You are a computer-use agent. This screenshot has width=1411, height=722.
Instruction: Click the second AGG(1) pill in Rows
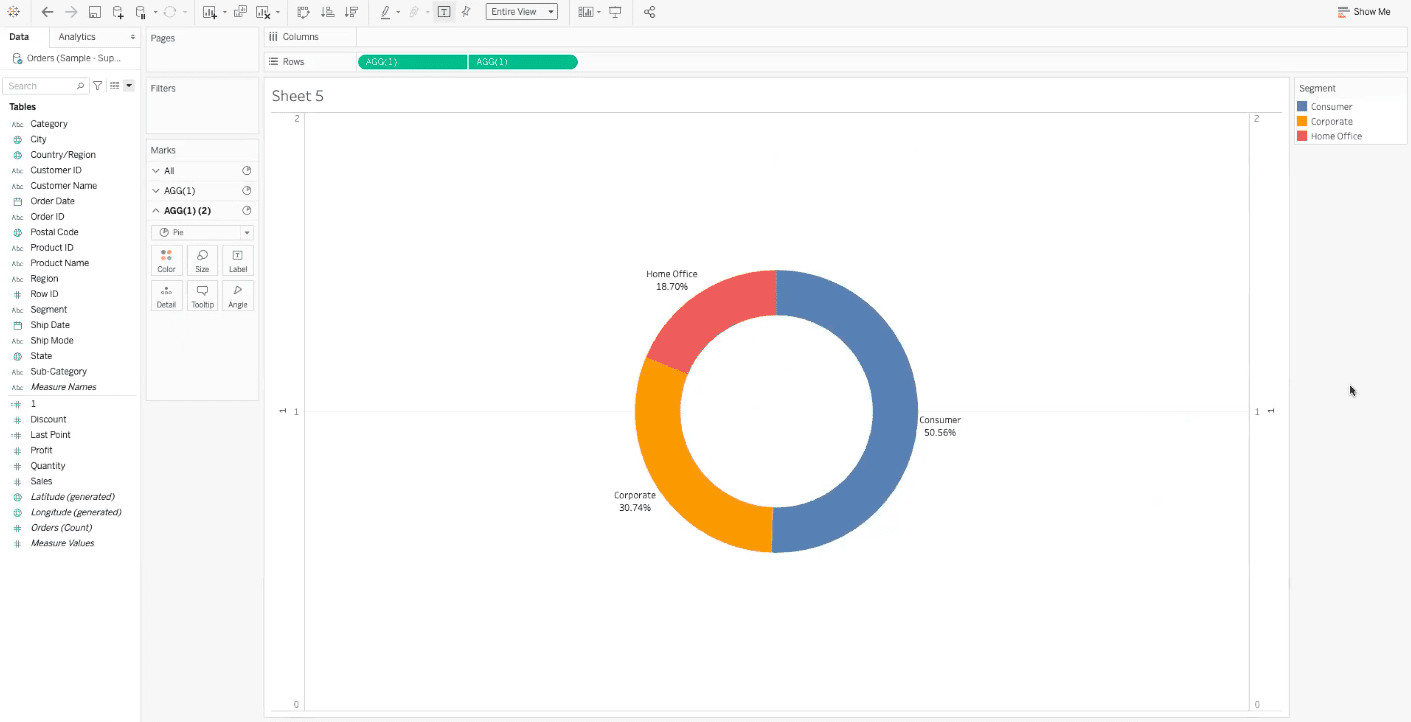coord(523,62)
